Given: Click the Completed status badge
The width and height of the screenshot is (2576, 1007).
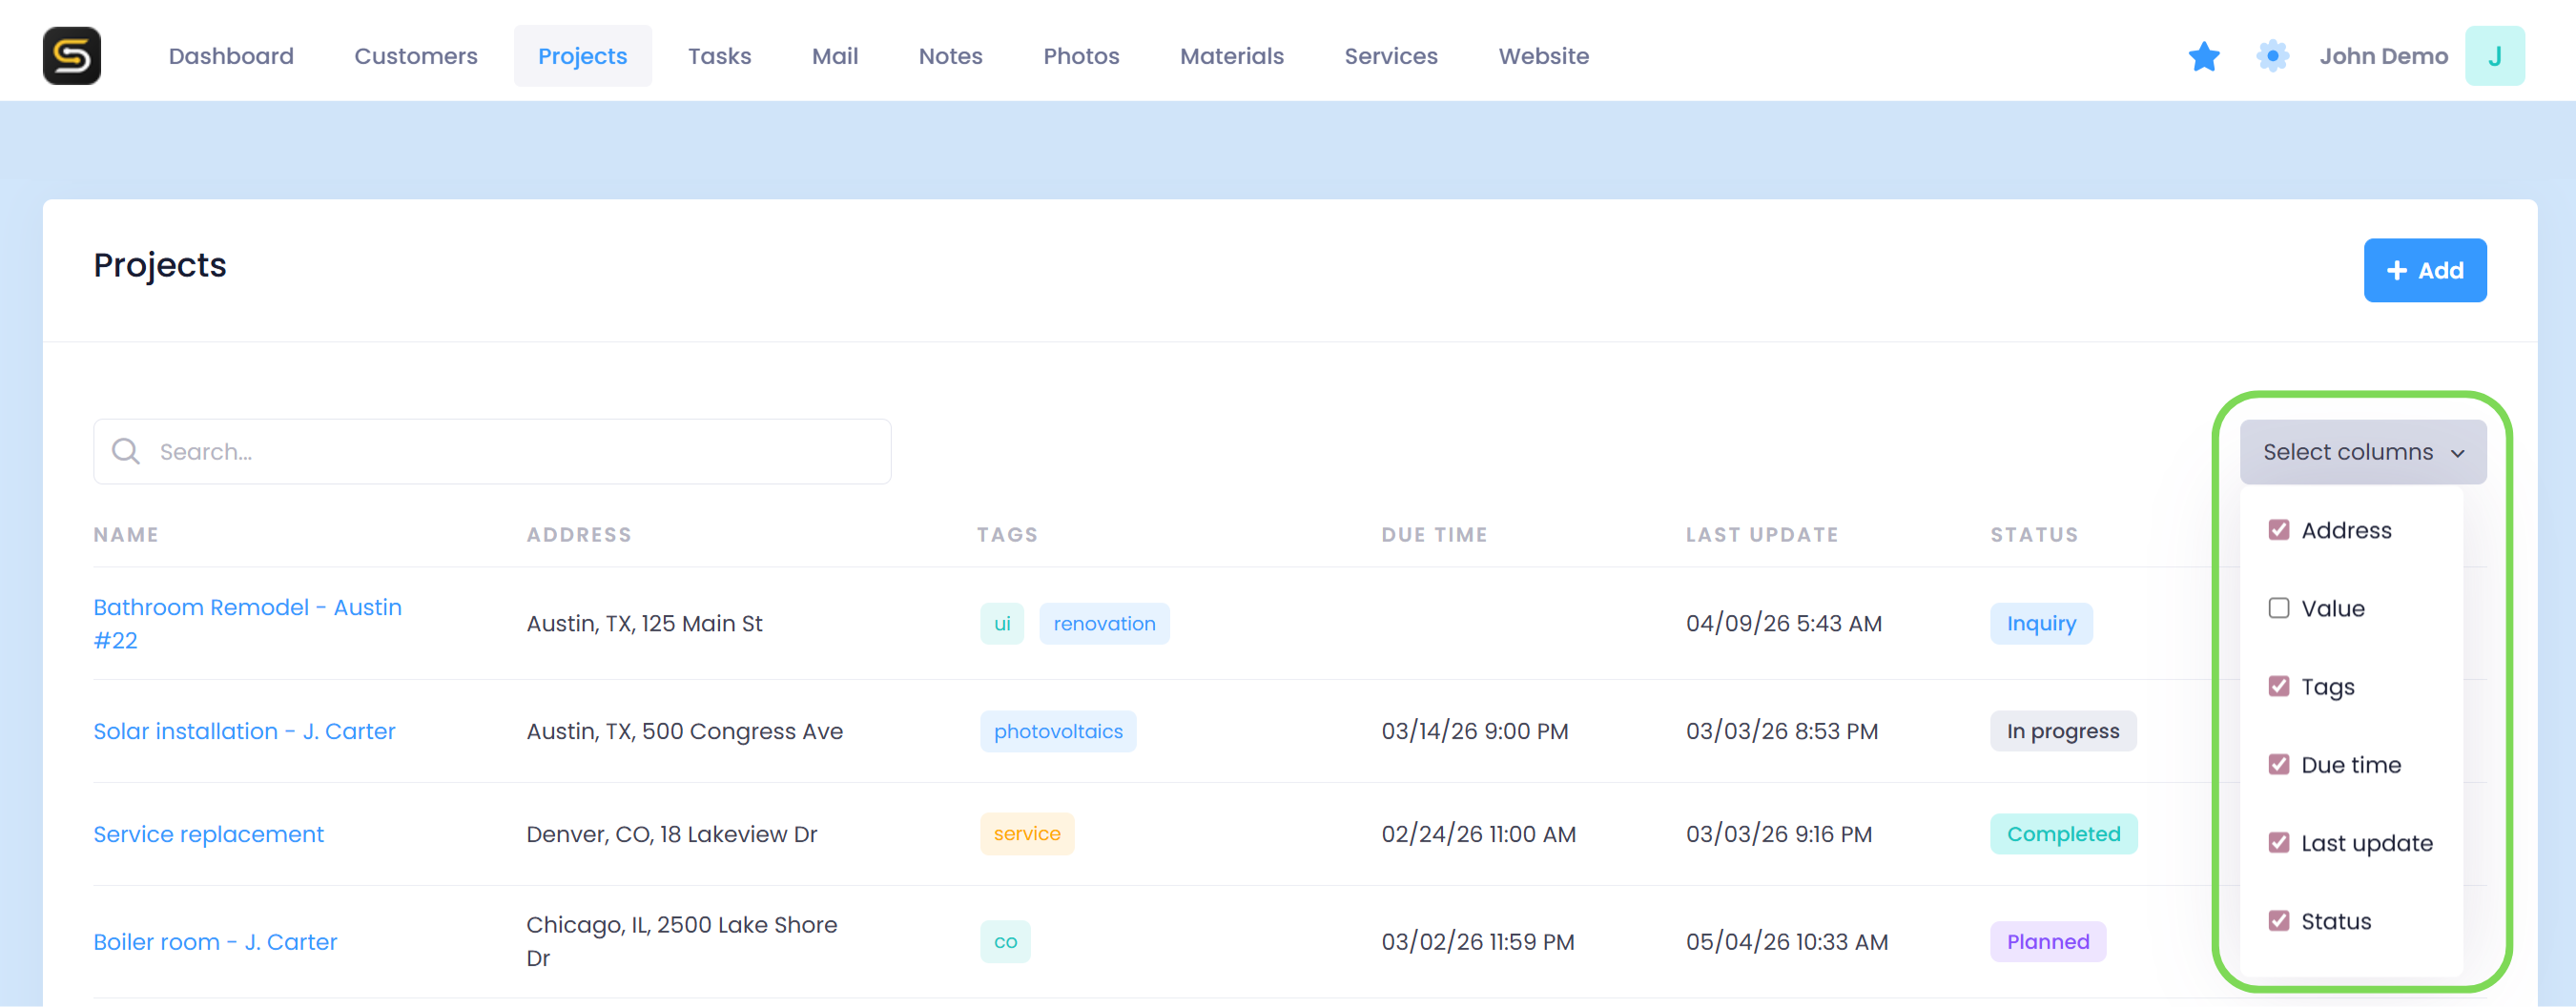Looking at the screenshot, I should (x=2062, y=834).
